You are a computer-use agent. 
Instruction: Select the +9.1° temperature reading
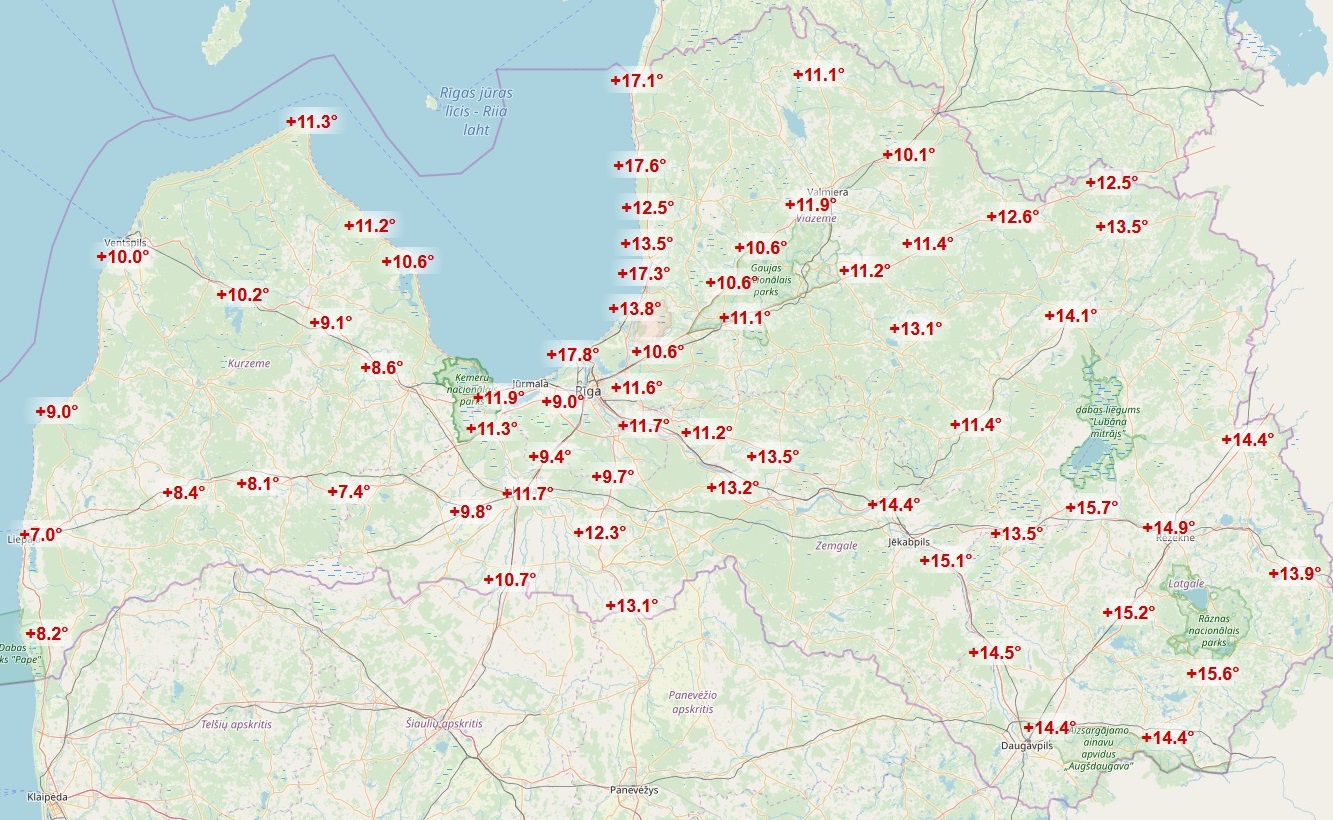[331, 323]
